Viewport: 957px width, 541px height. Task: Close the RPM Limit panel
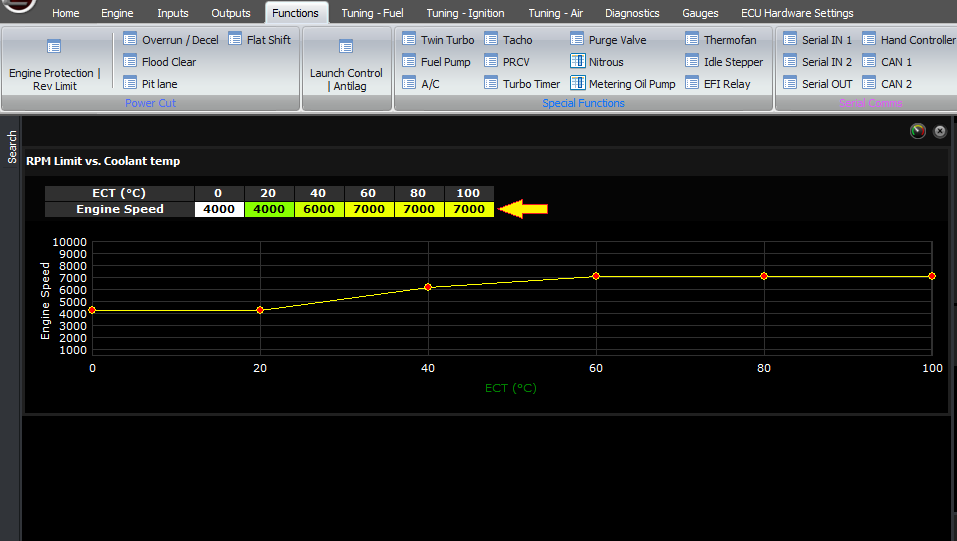(940, 131)
